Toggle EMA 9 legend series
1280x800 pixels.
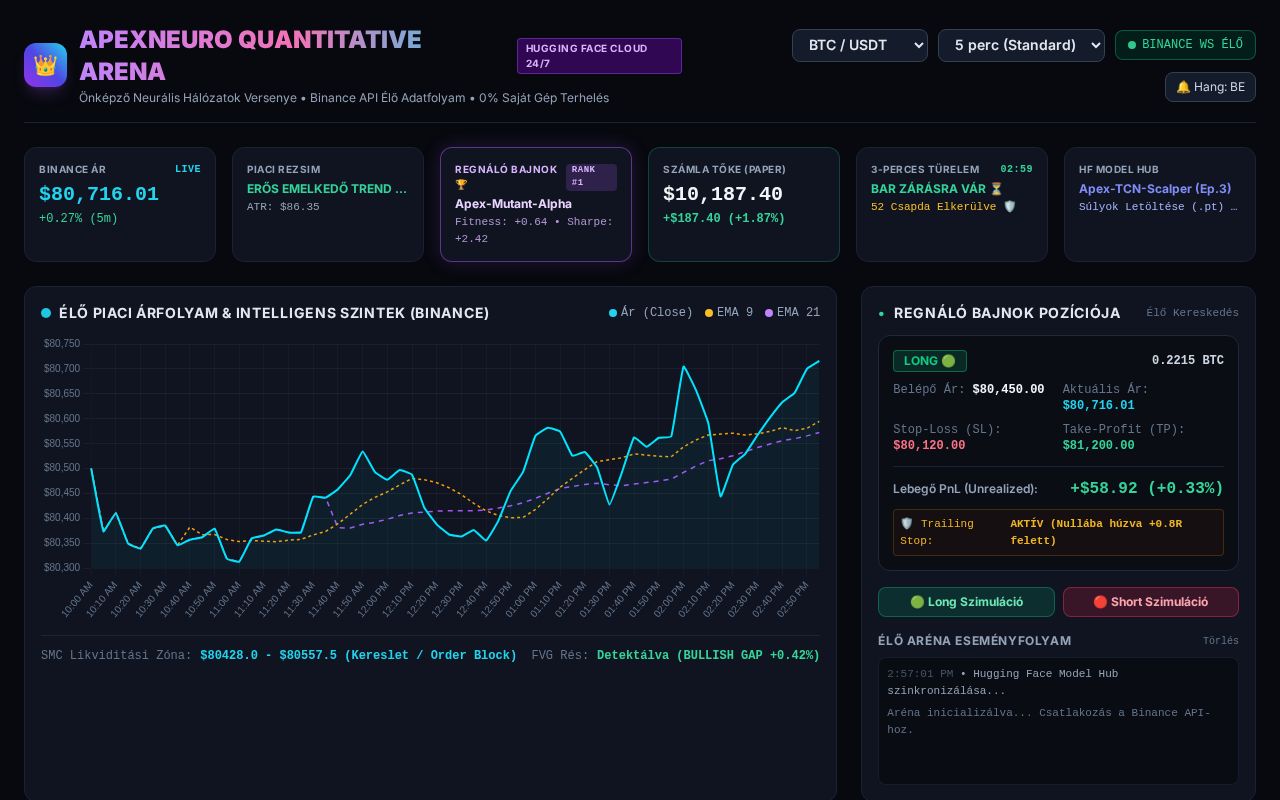pyautogui.click(x=729, y=313)
